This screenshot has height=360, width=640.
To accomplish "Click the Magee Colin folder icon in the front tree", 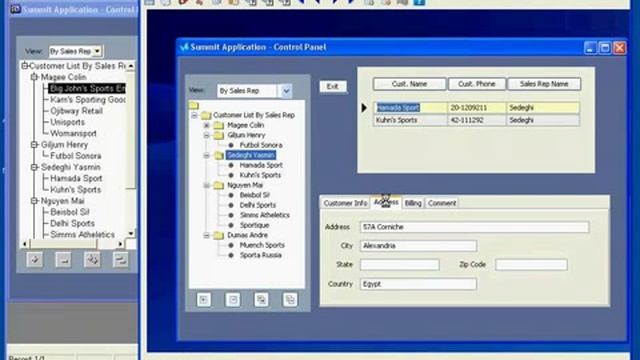I will coord(219,125).
